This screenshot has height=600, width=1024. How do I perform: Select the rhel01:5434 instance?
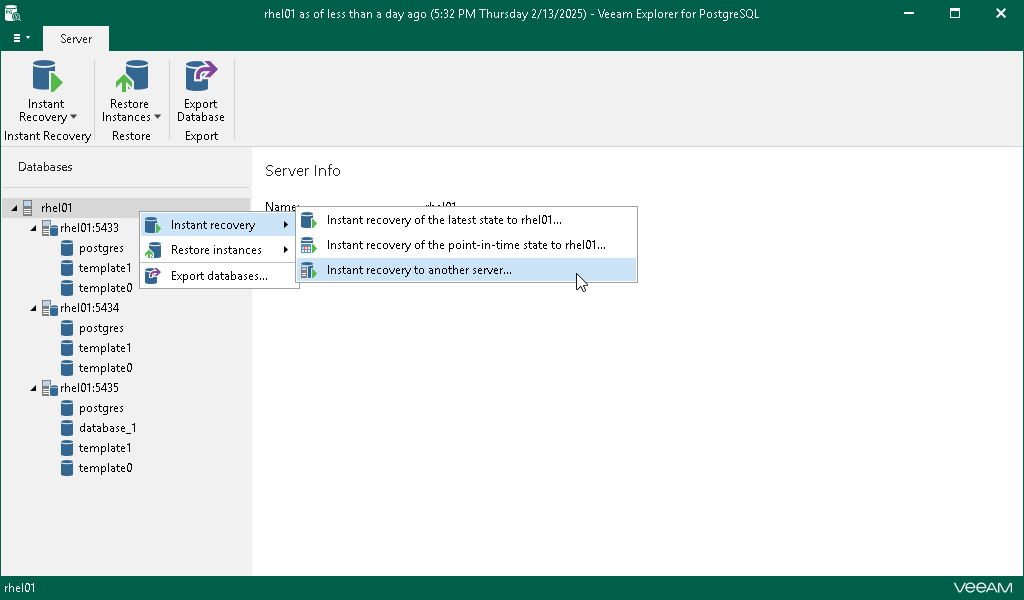[x=89, y=308]
